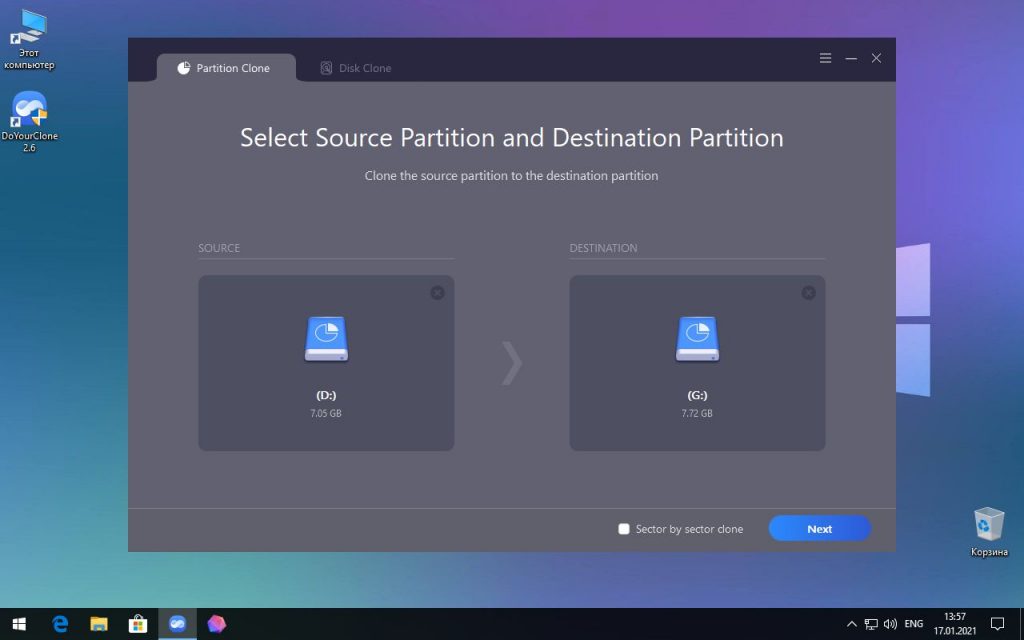Change the ENG input language
The width and height of the screenshot is (1024, 640).
click(913, 624)
